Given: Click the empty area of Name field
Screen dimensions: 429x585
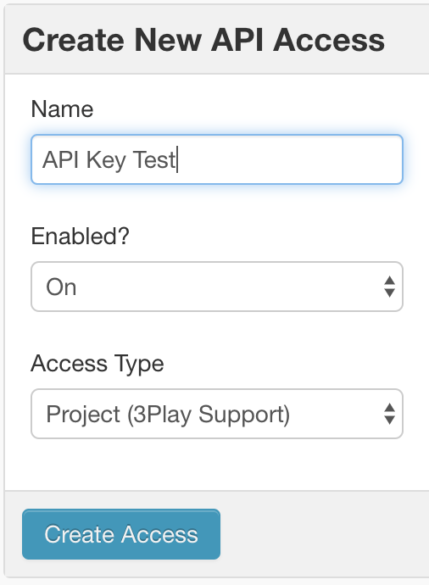Looking at the screenshot, I should pos(289,159).
